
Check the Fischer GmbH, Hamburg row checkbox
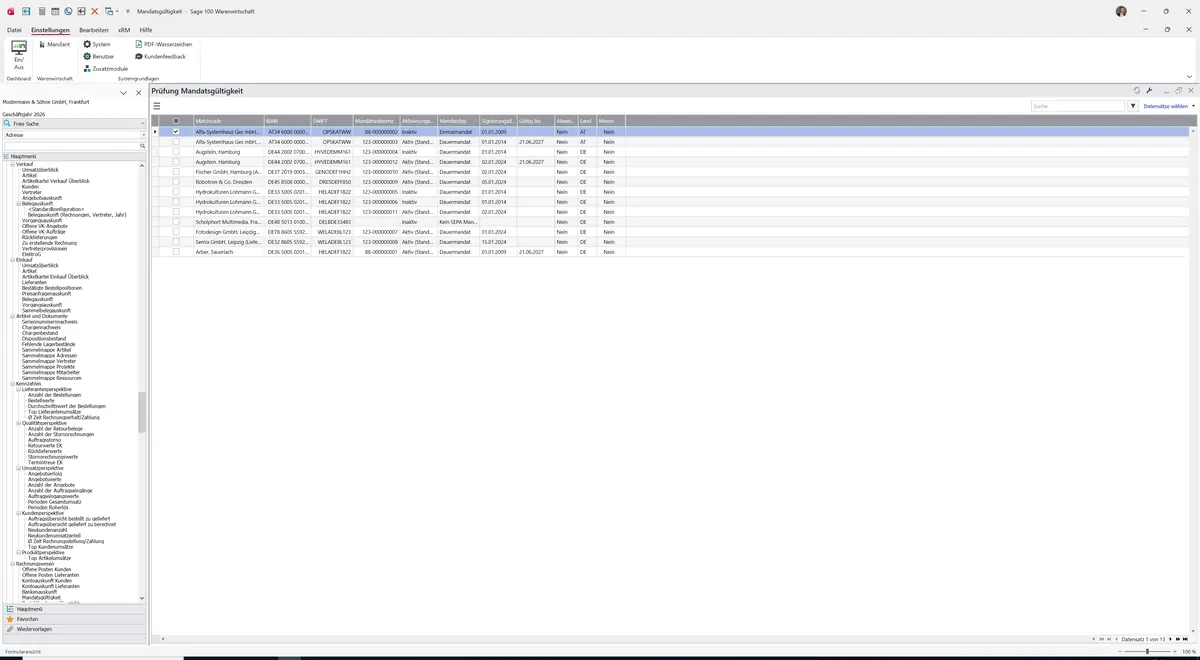[176, 172]
